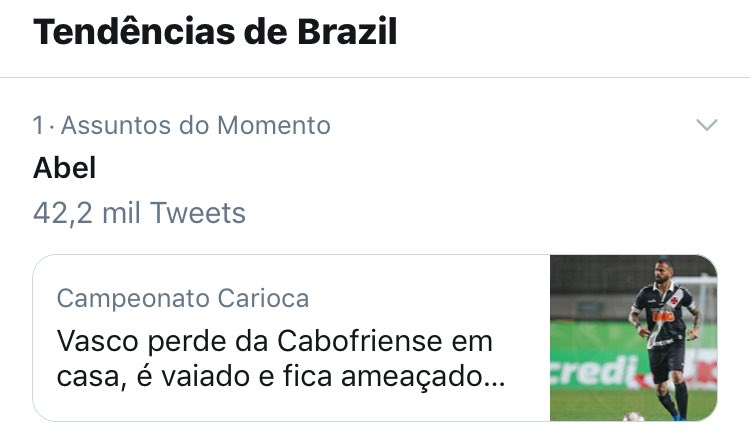Screen dimensions: 750x445
Task: Click the trend rank number 1
Action: [38, 125]
